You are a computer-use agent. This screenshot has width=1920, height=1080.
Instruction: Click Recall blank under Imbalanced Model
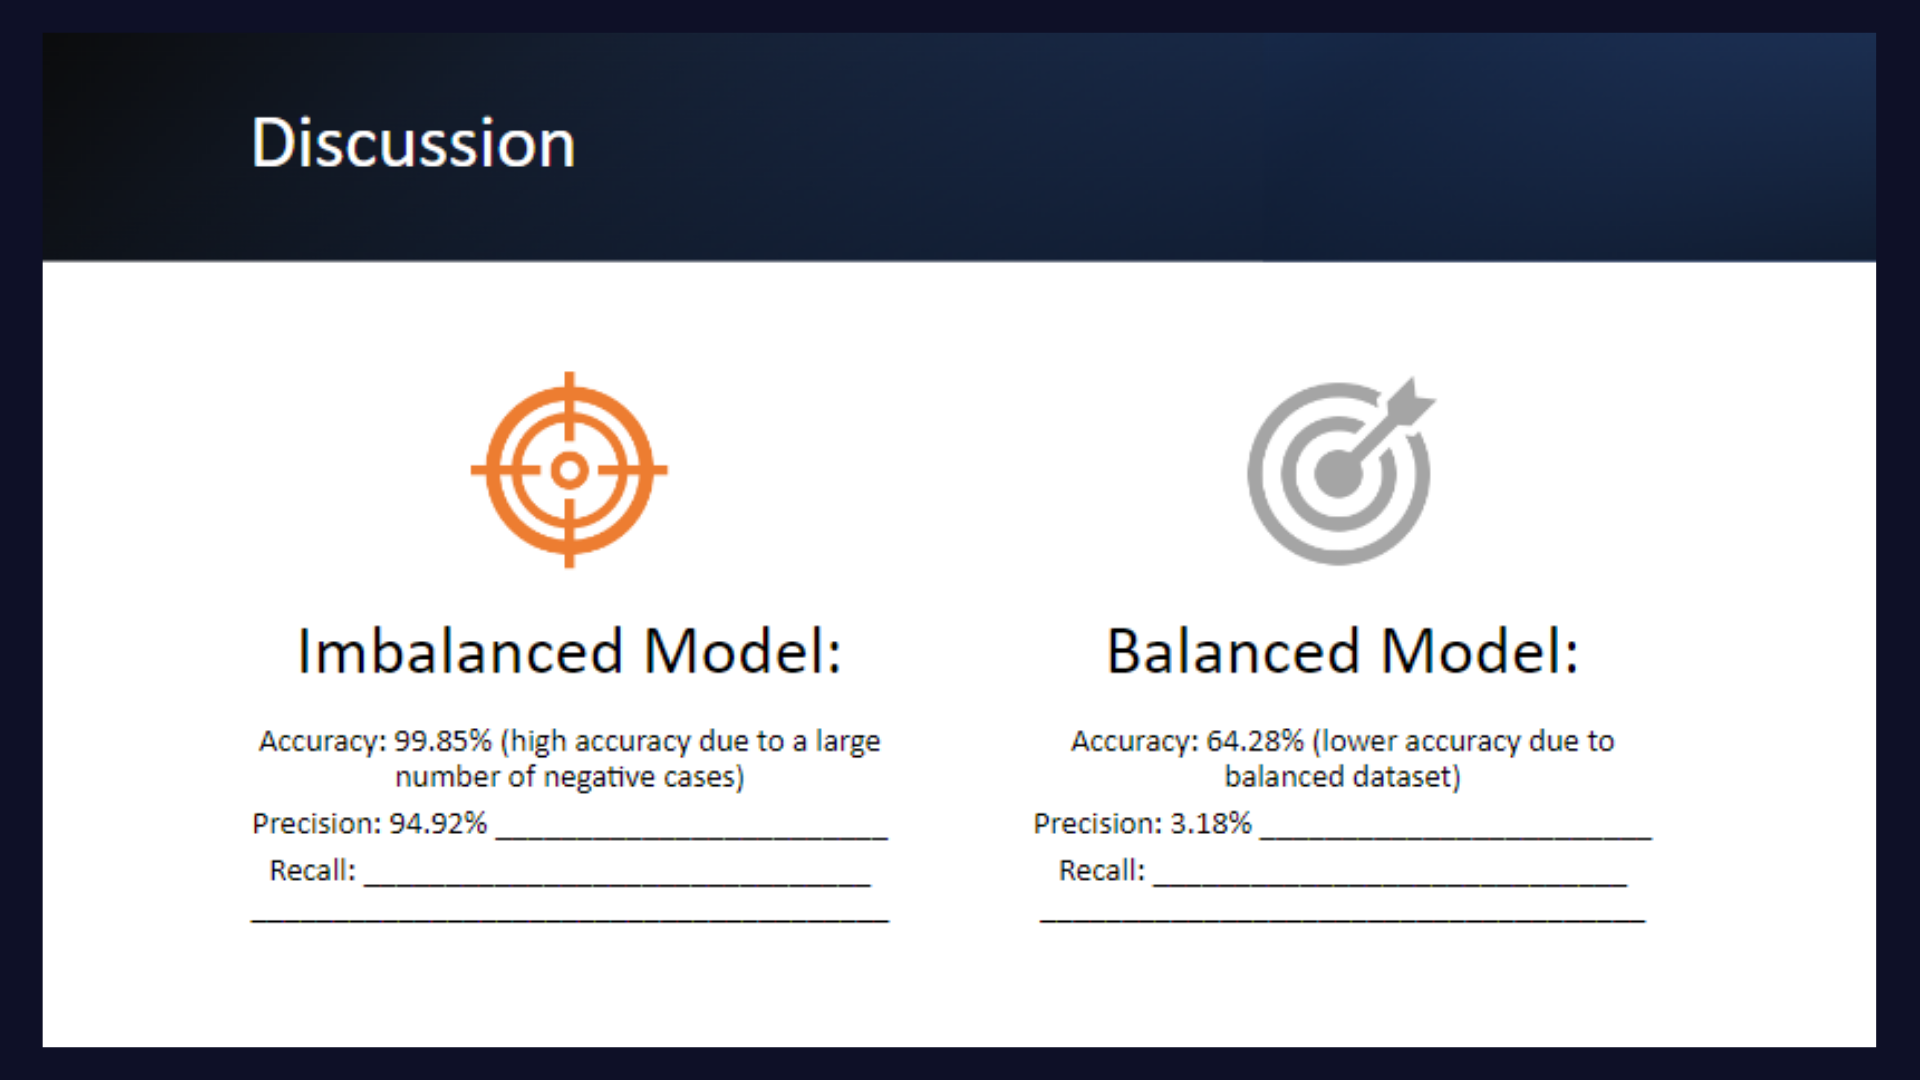click(617, 883)
